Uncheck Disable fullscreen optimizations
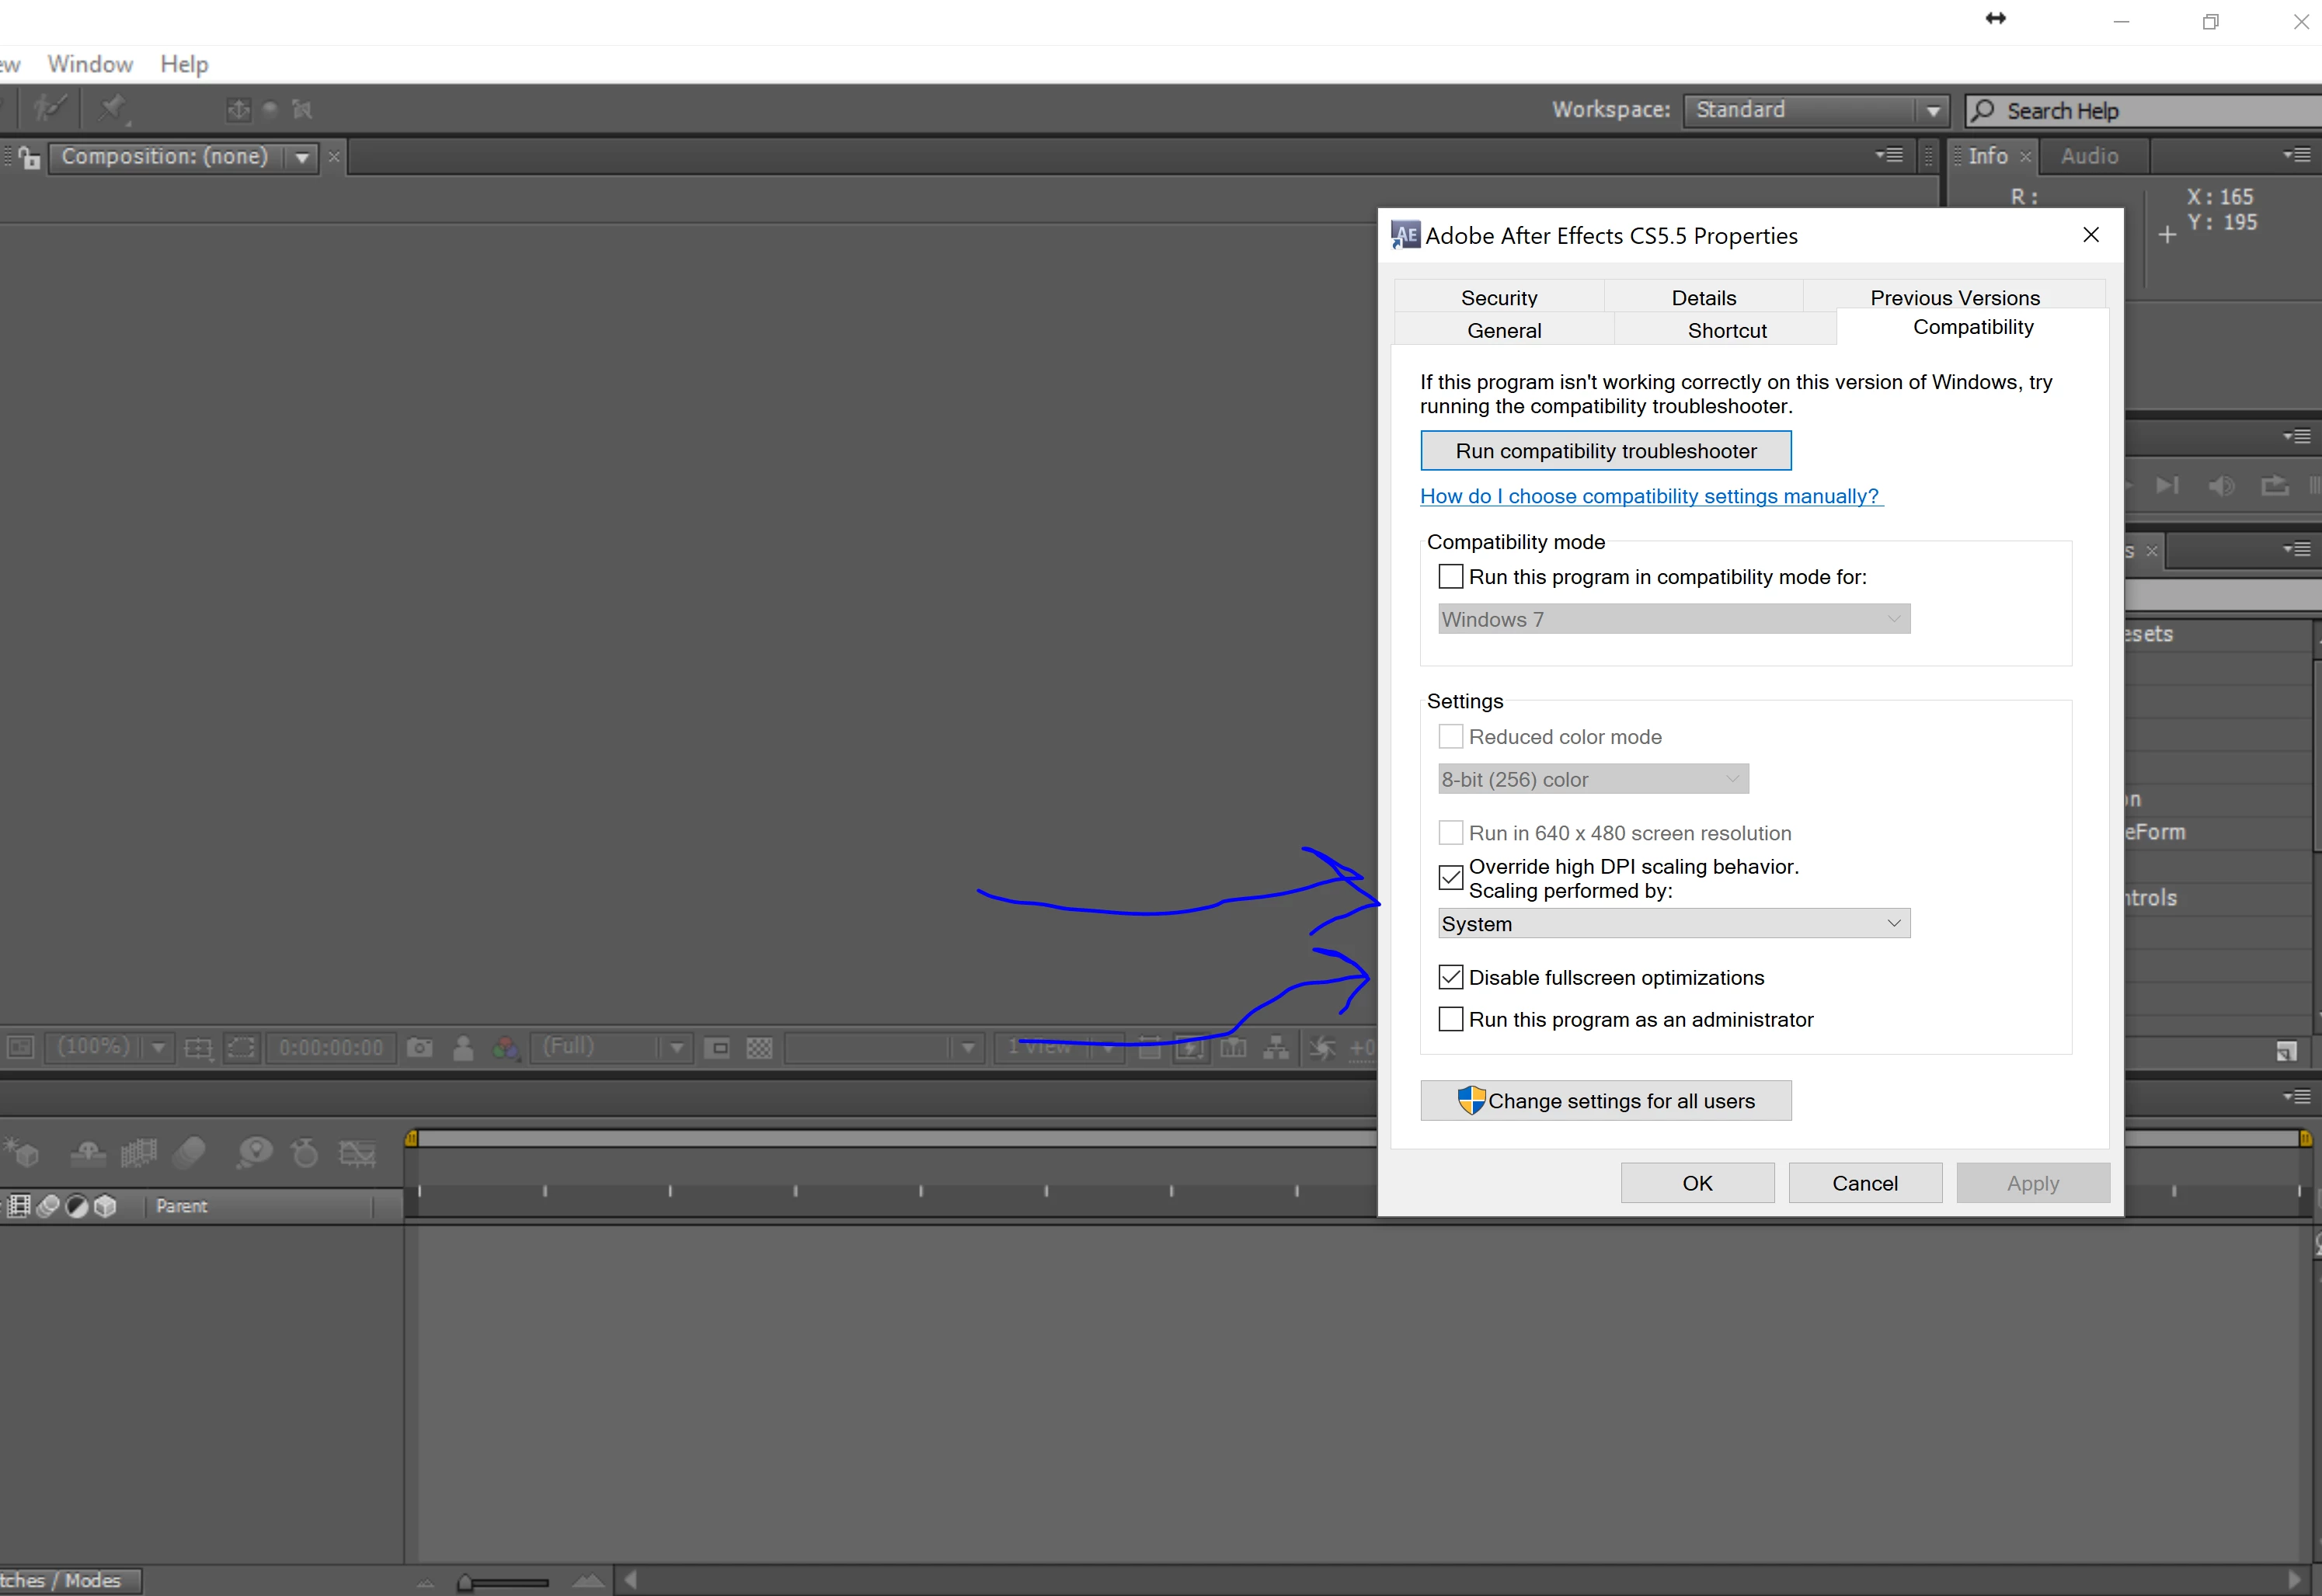 click(1450, 977)
